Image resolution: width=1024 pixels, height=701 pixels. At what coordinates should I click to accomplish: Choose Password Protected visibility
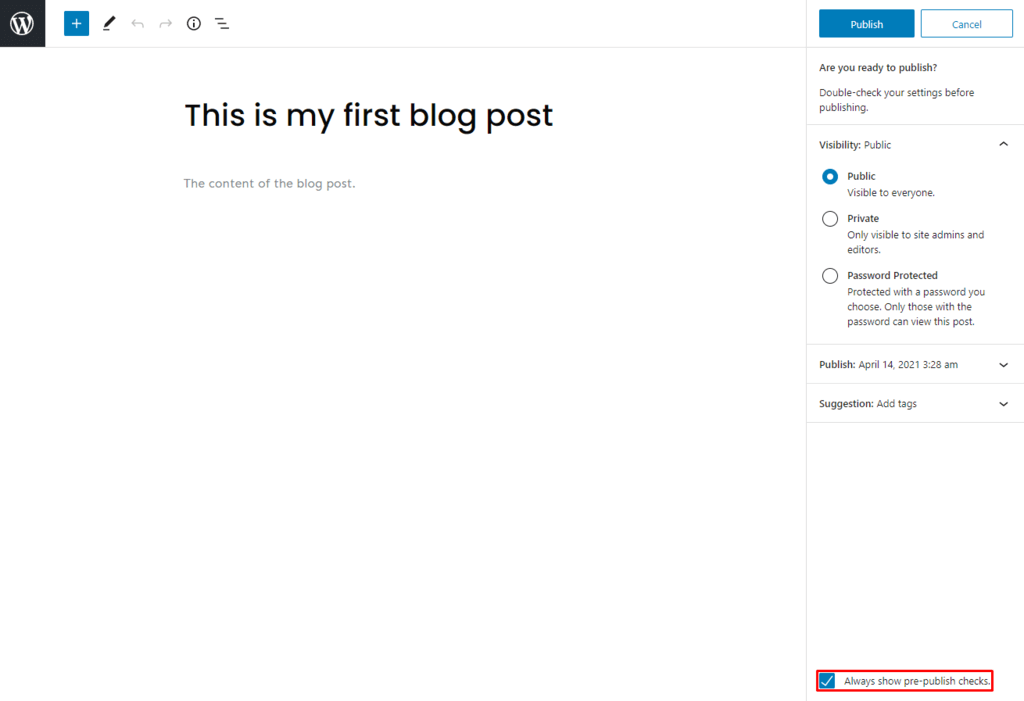coord(830,276)
